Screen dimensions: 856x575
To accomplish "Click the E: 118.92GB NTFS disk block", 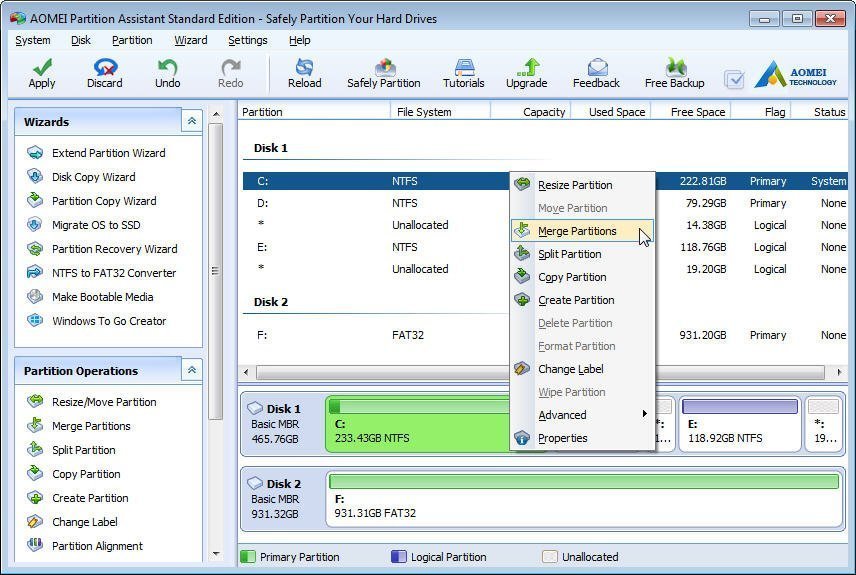I will coord(740,424).
